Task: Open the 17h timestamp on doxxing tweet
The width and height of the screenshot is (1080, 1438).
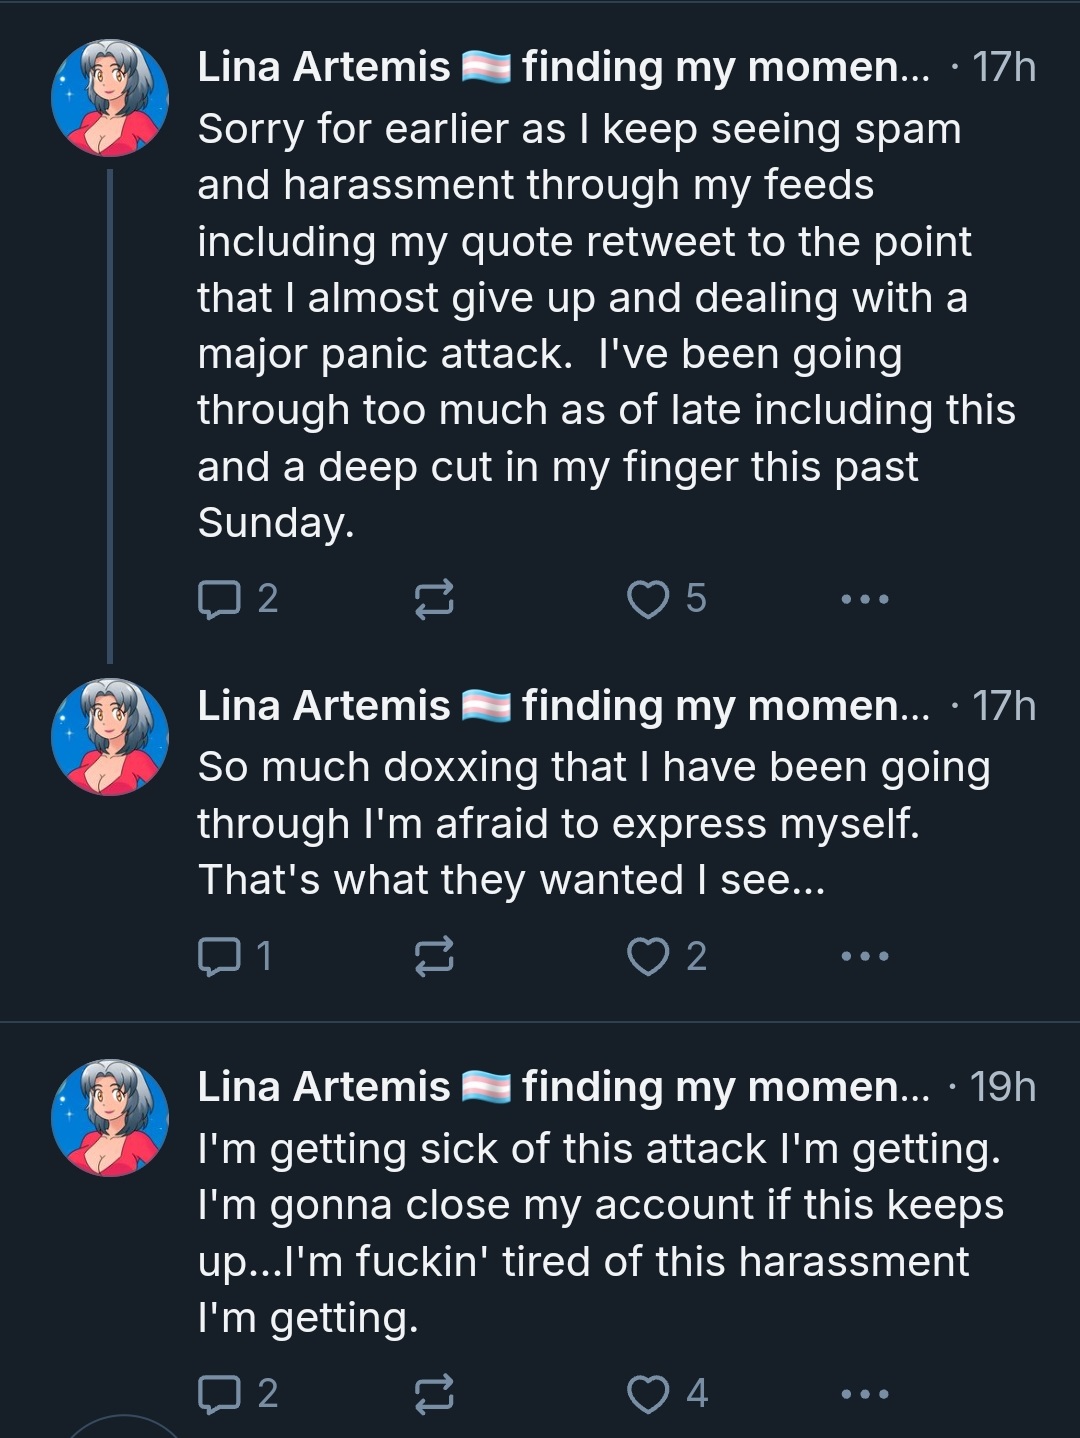Action: [x=1004, y=706]
